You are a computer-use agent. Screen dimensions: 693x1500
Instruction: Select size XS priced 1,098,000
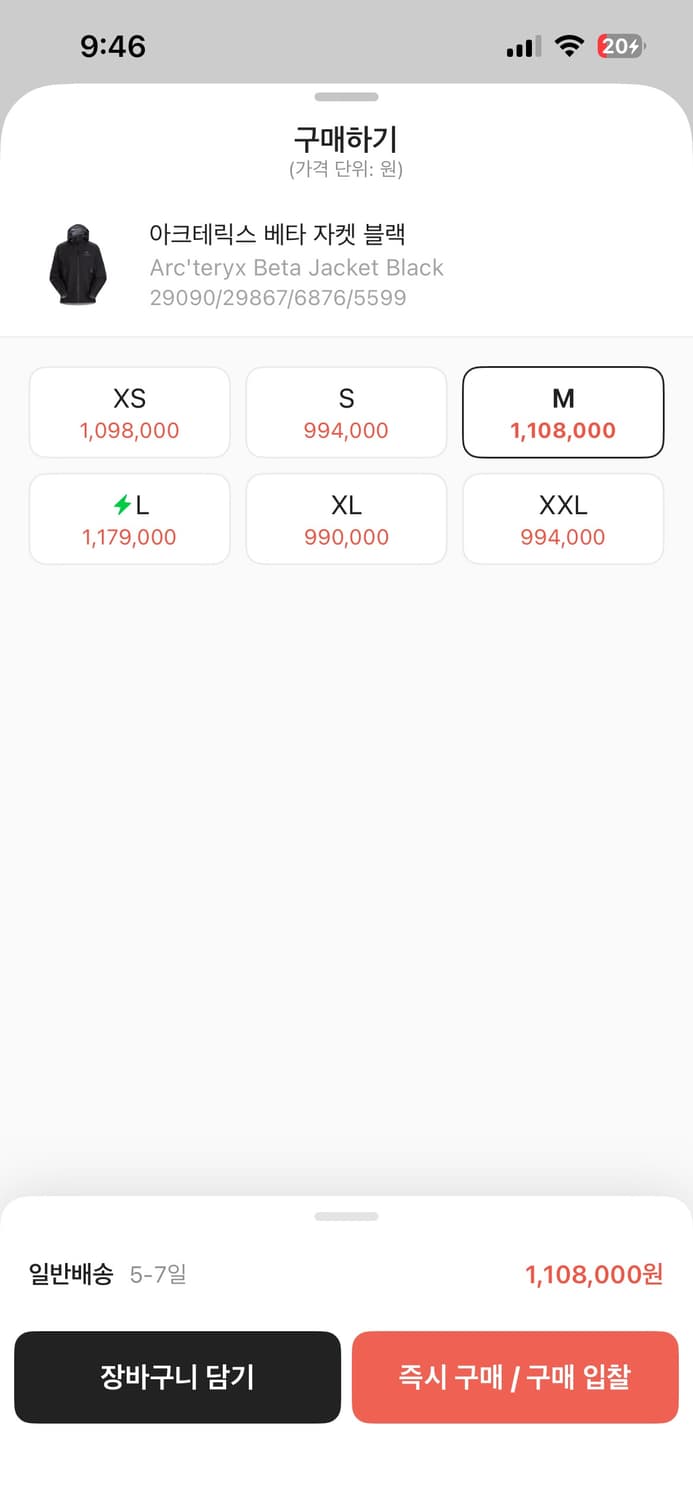pos(130,413)
